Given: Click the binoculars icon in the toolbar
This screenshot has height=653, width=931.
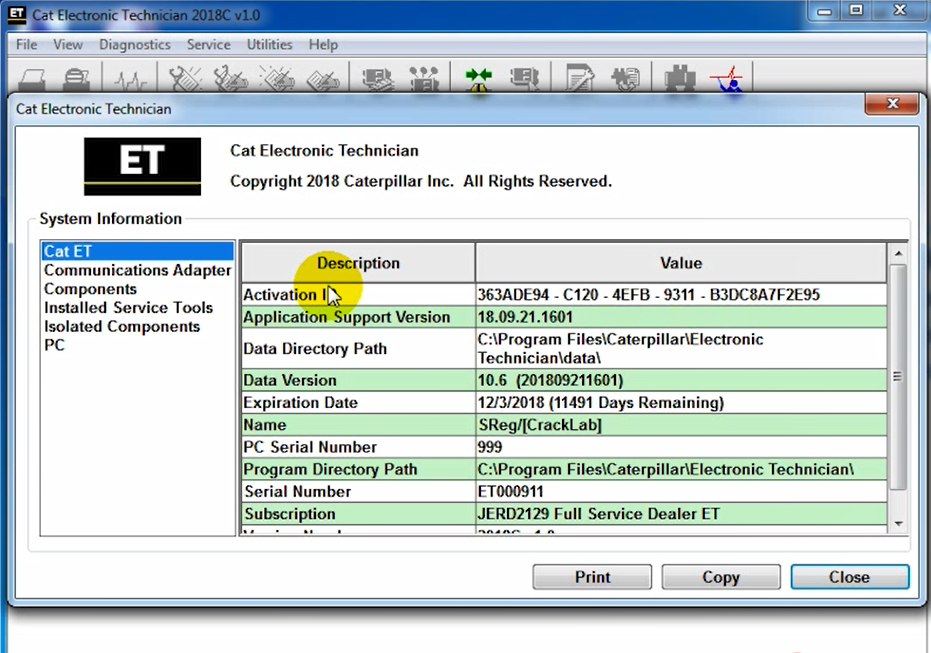Looking at the screenshot, I should (680, 79).
